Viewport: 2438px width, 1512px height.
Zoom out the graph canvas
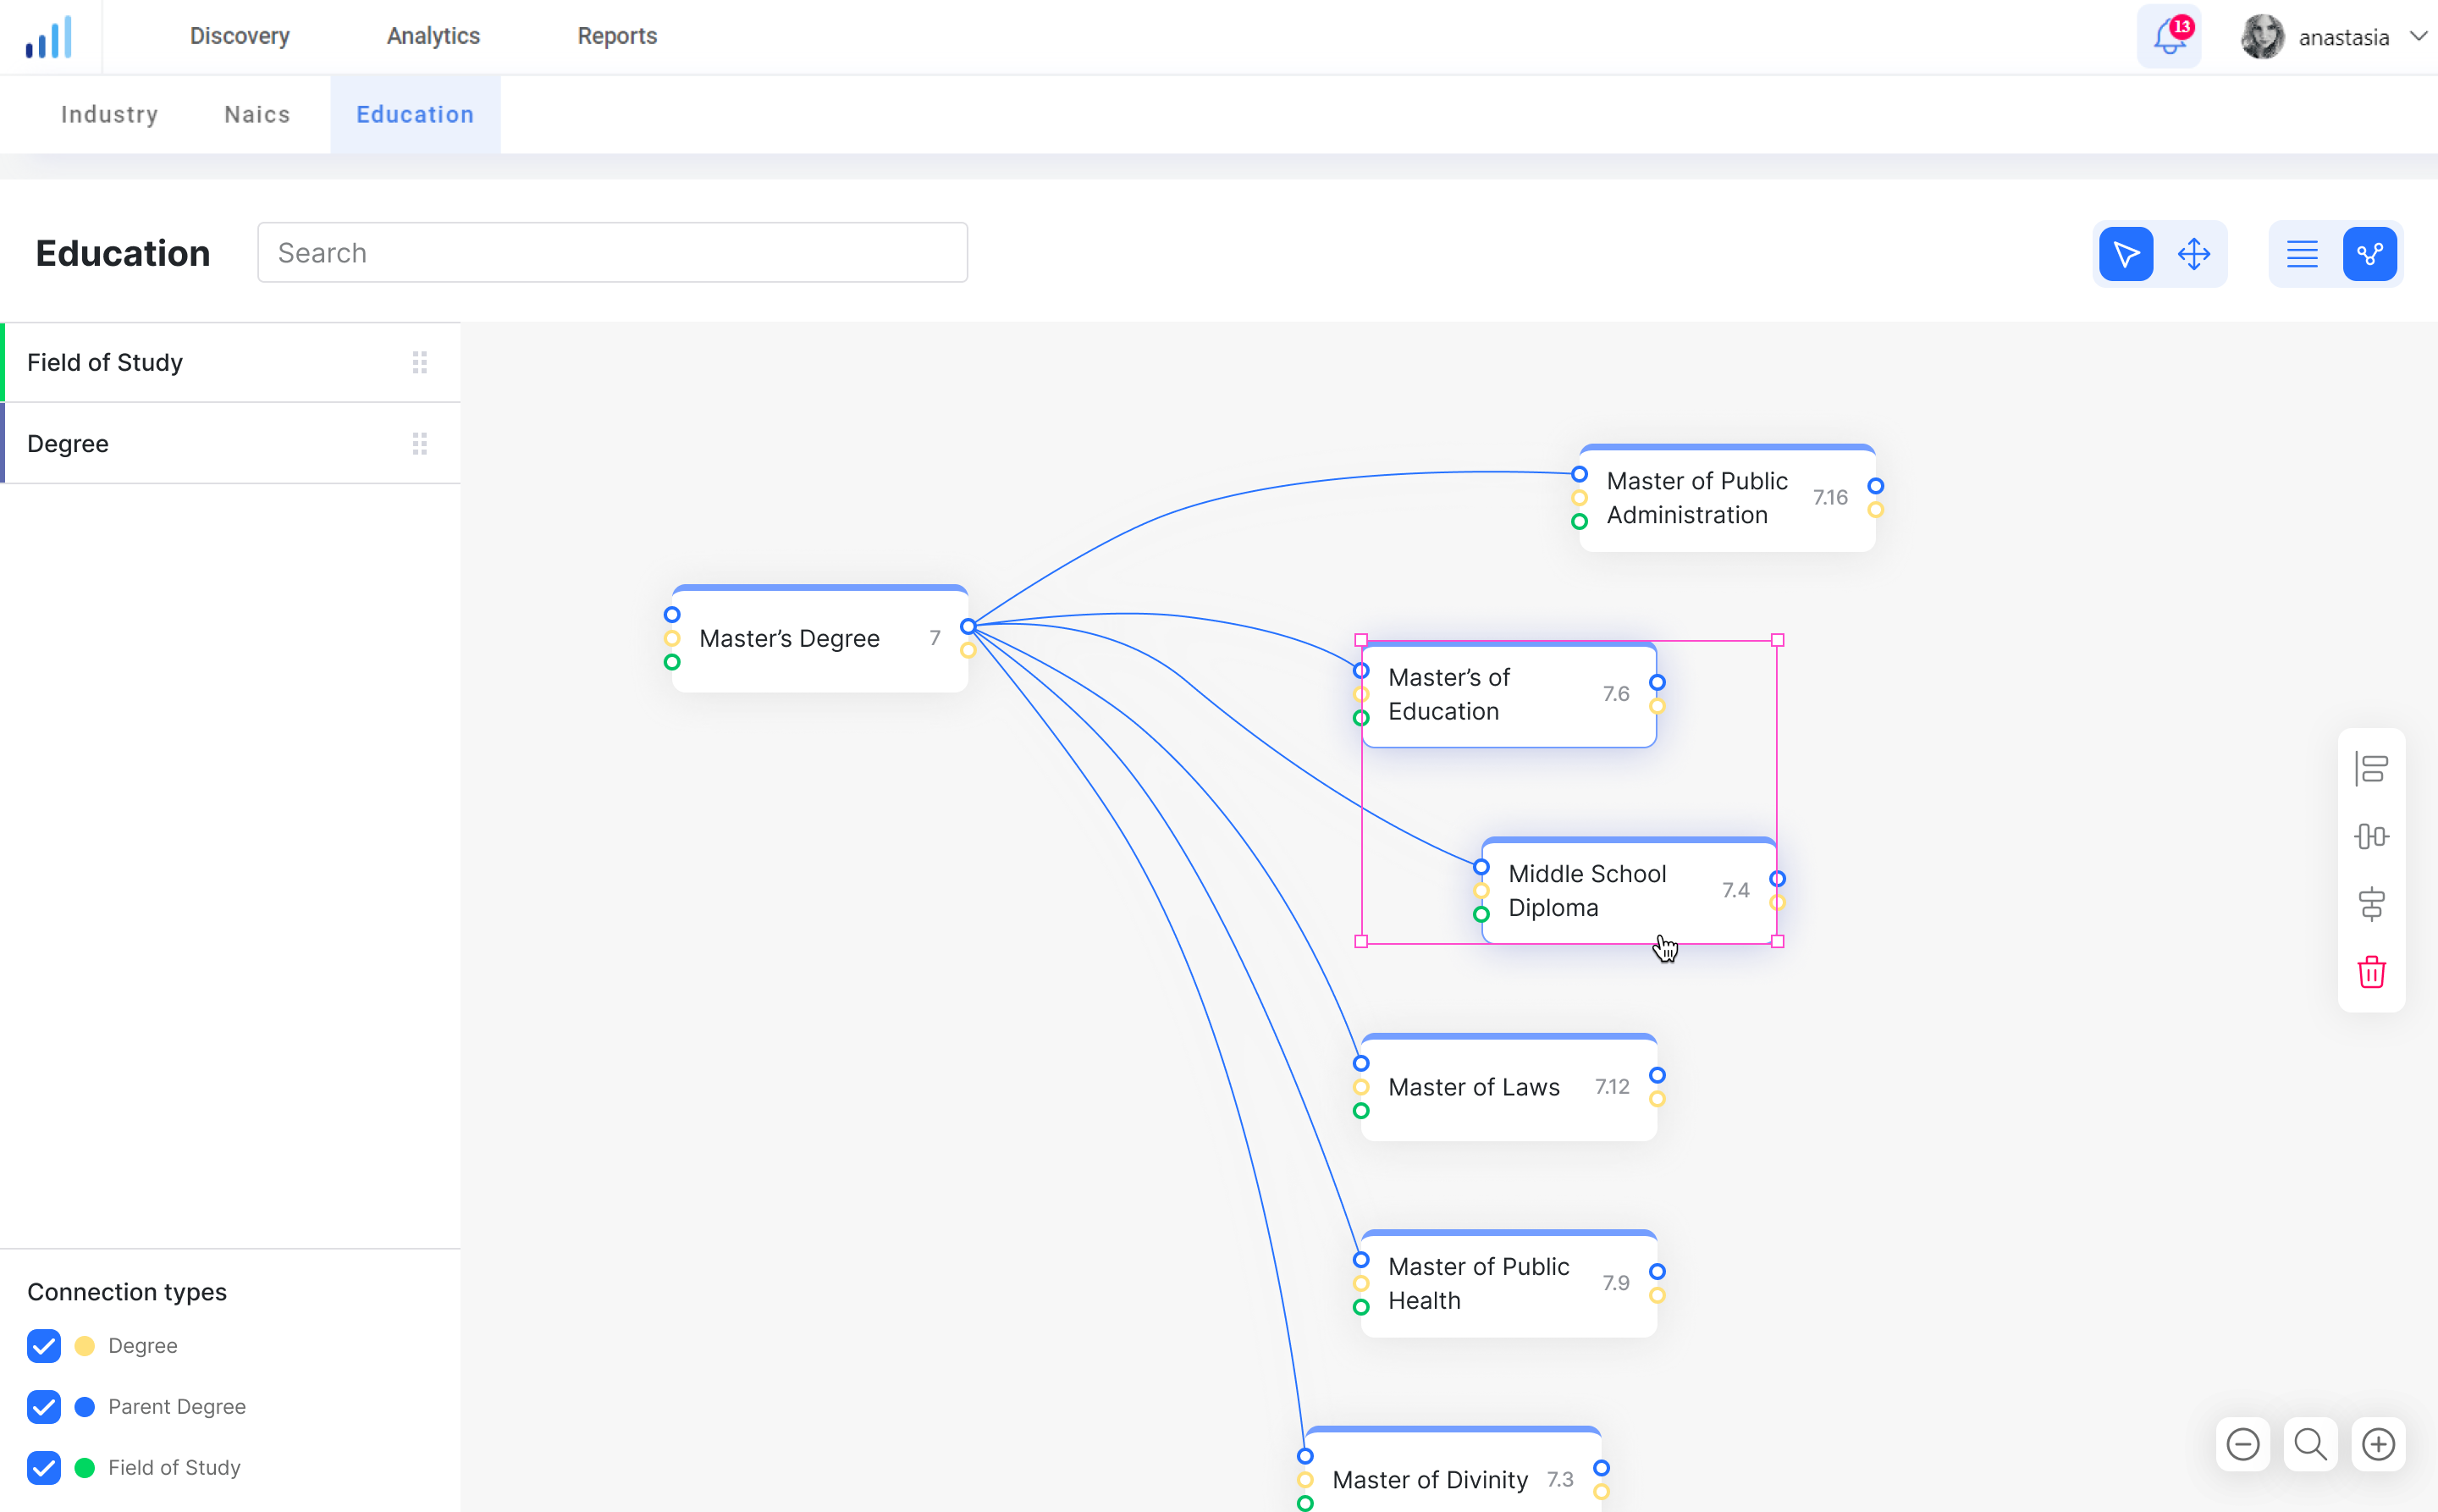[2243, 1444]
